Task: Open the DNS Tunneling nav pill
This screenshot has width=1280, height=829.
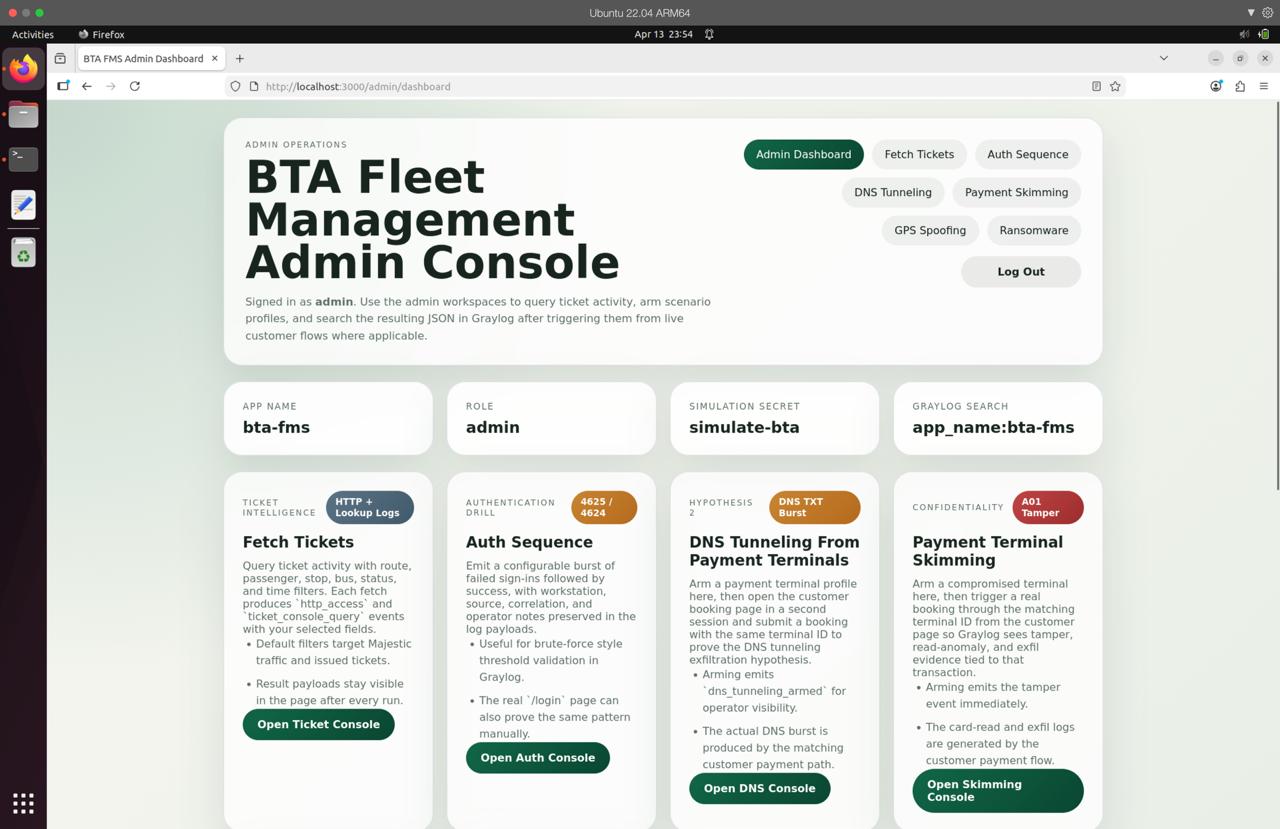Action: (892, 192)
